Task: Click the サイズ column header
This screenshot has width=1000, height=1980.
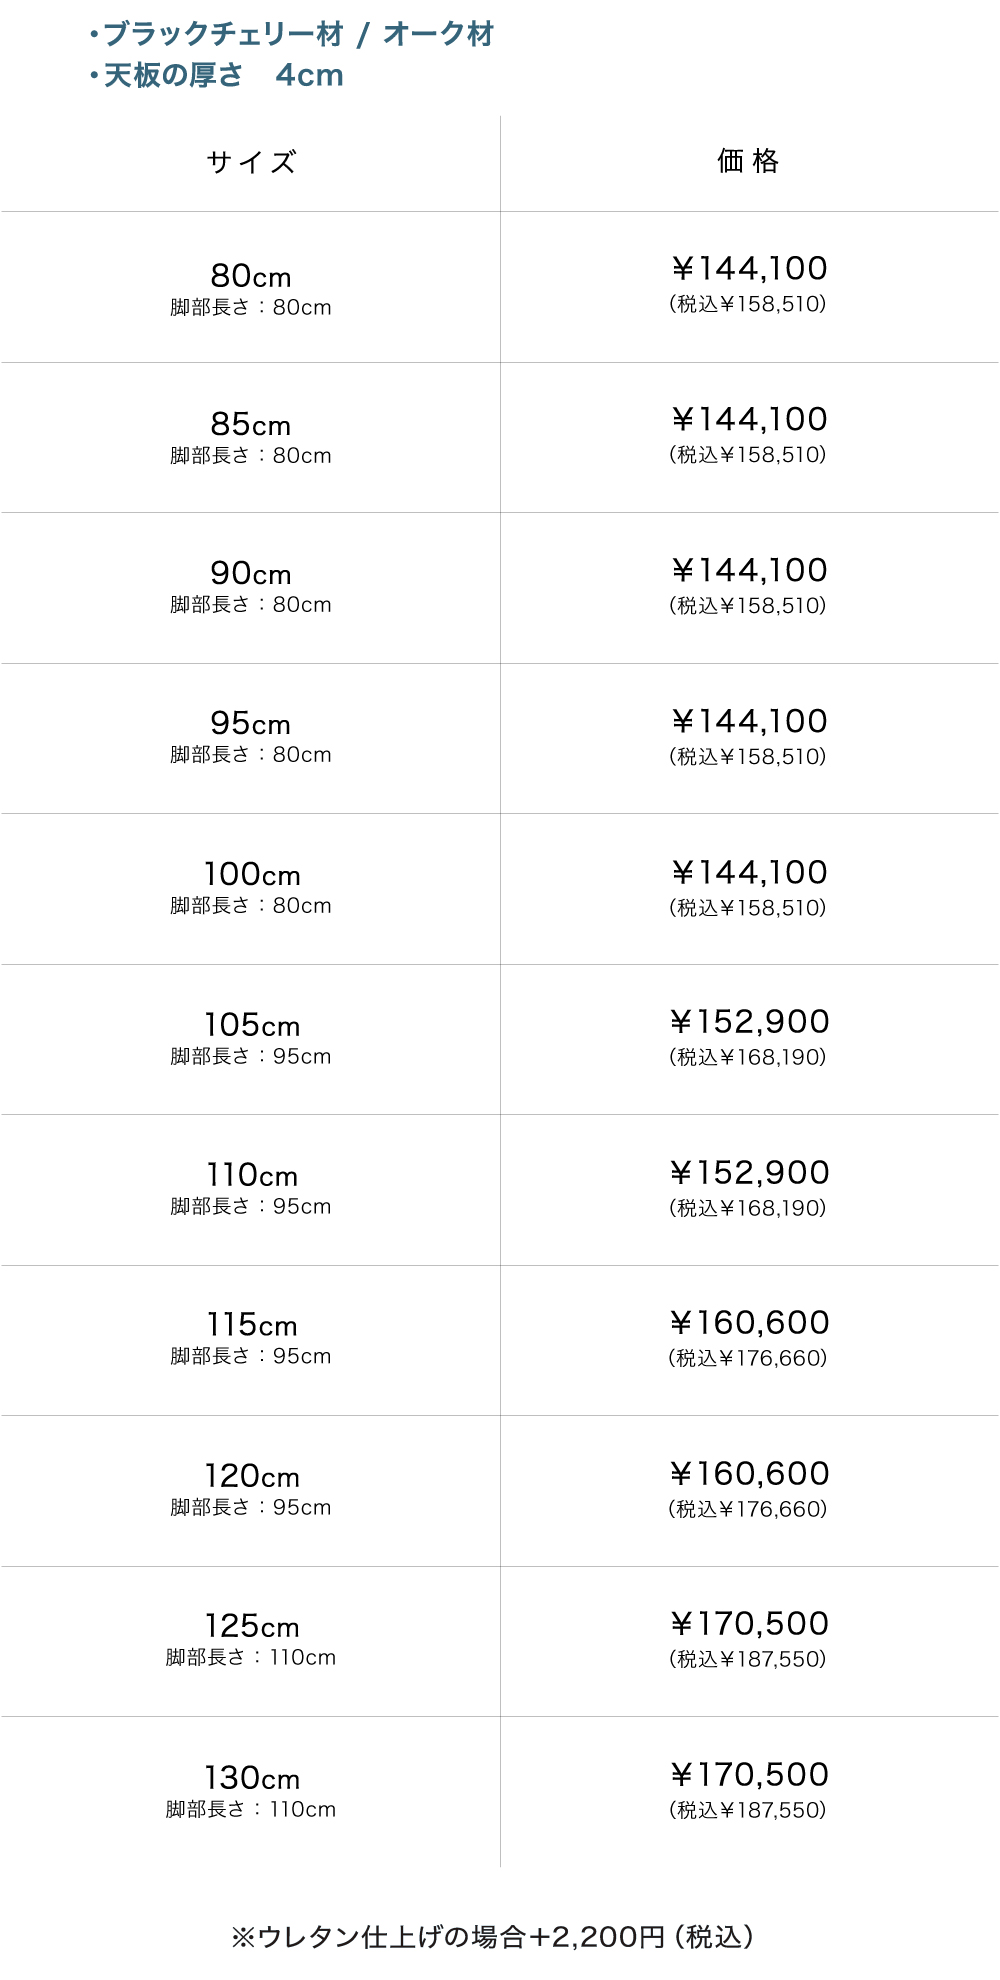Action: [251, 162]
